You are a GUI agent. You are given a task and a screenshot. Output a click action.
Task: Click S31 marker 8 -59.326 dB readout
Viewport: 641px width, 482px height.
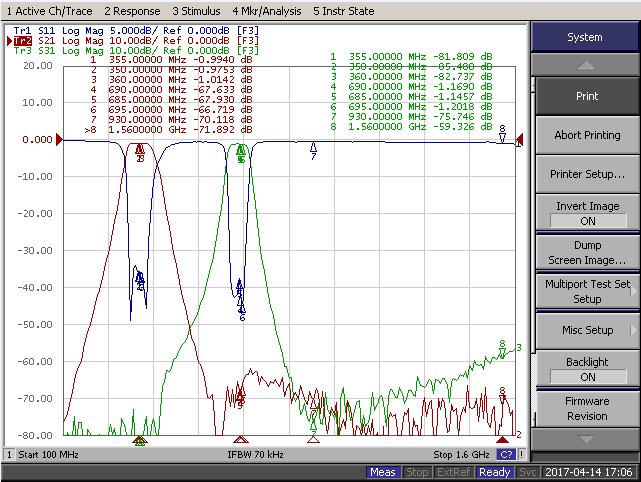click(x=411, y=127)
